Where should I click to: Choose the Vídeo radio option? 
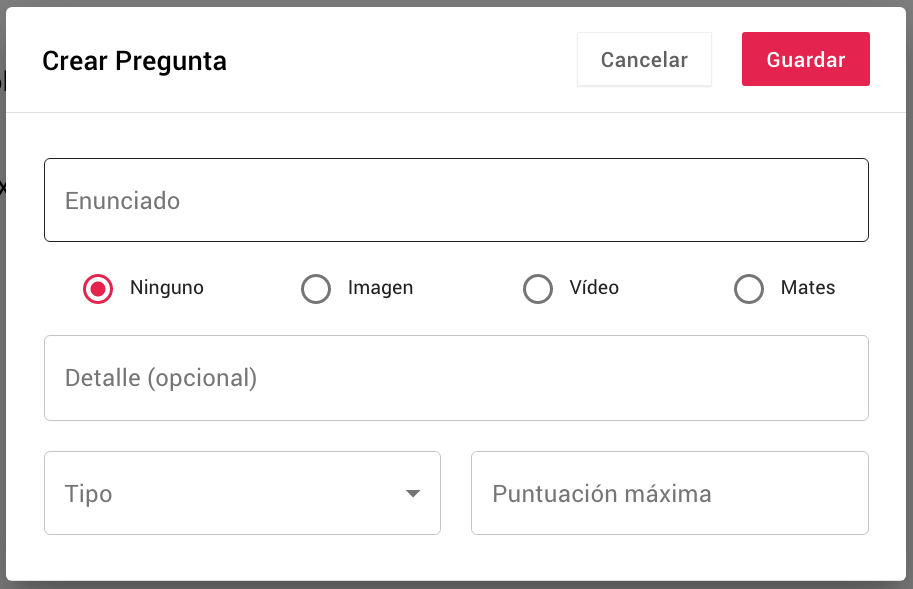(538, 289)
